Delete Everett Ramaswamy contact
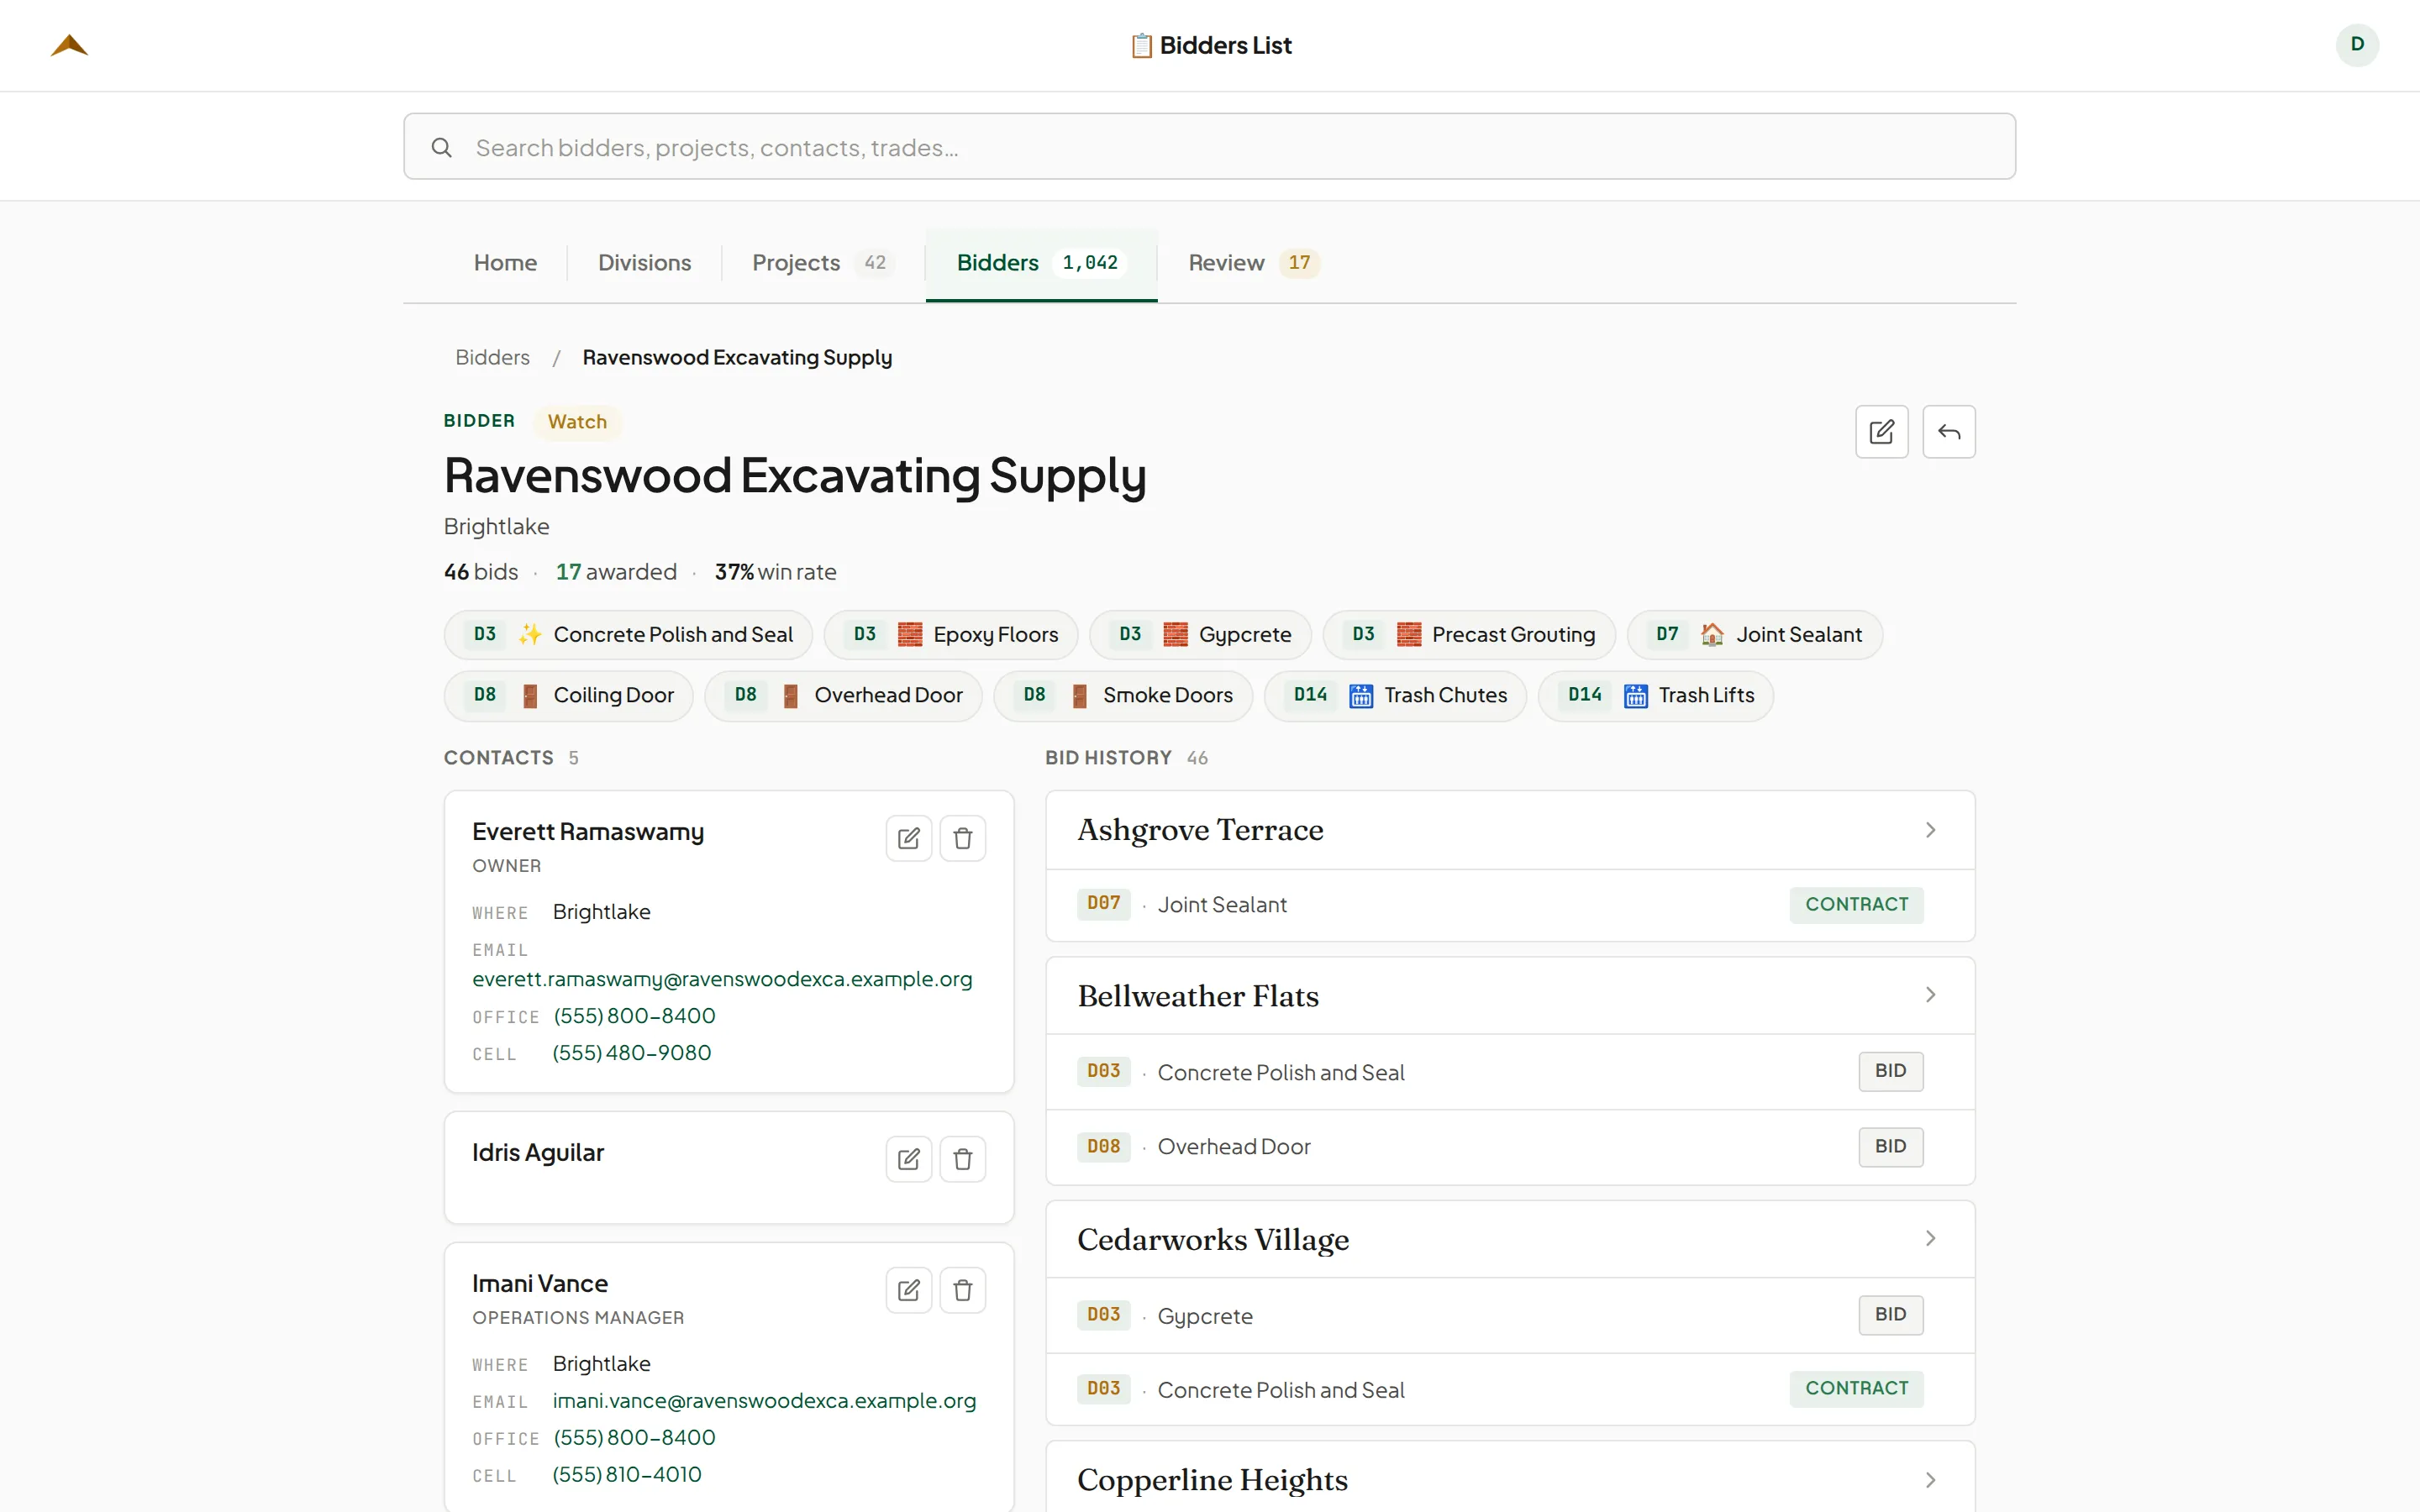This screenshot has width=2420, height=1512. [962, 838]
